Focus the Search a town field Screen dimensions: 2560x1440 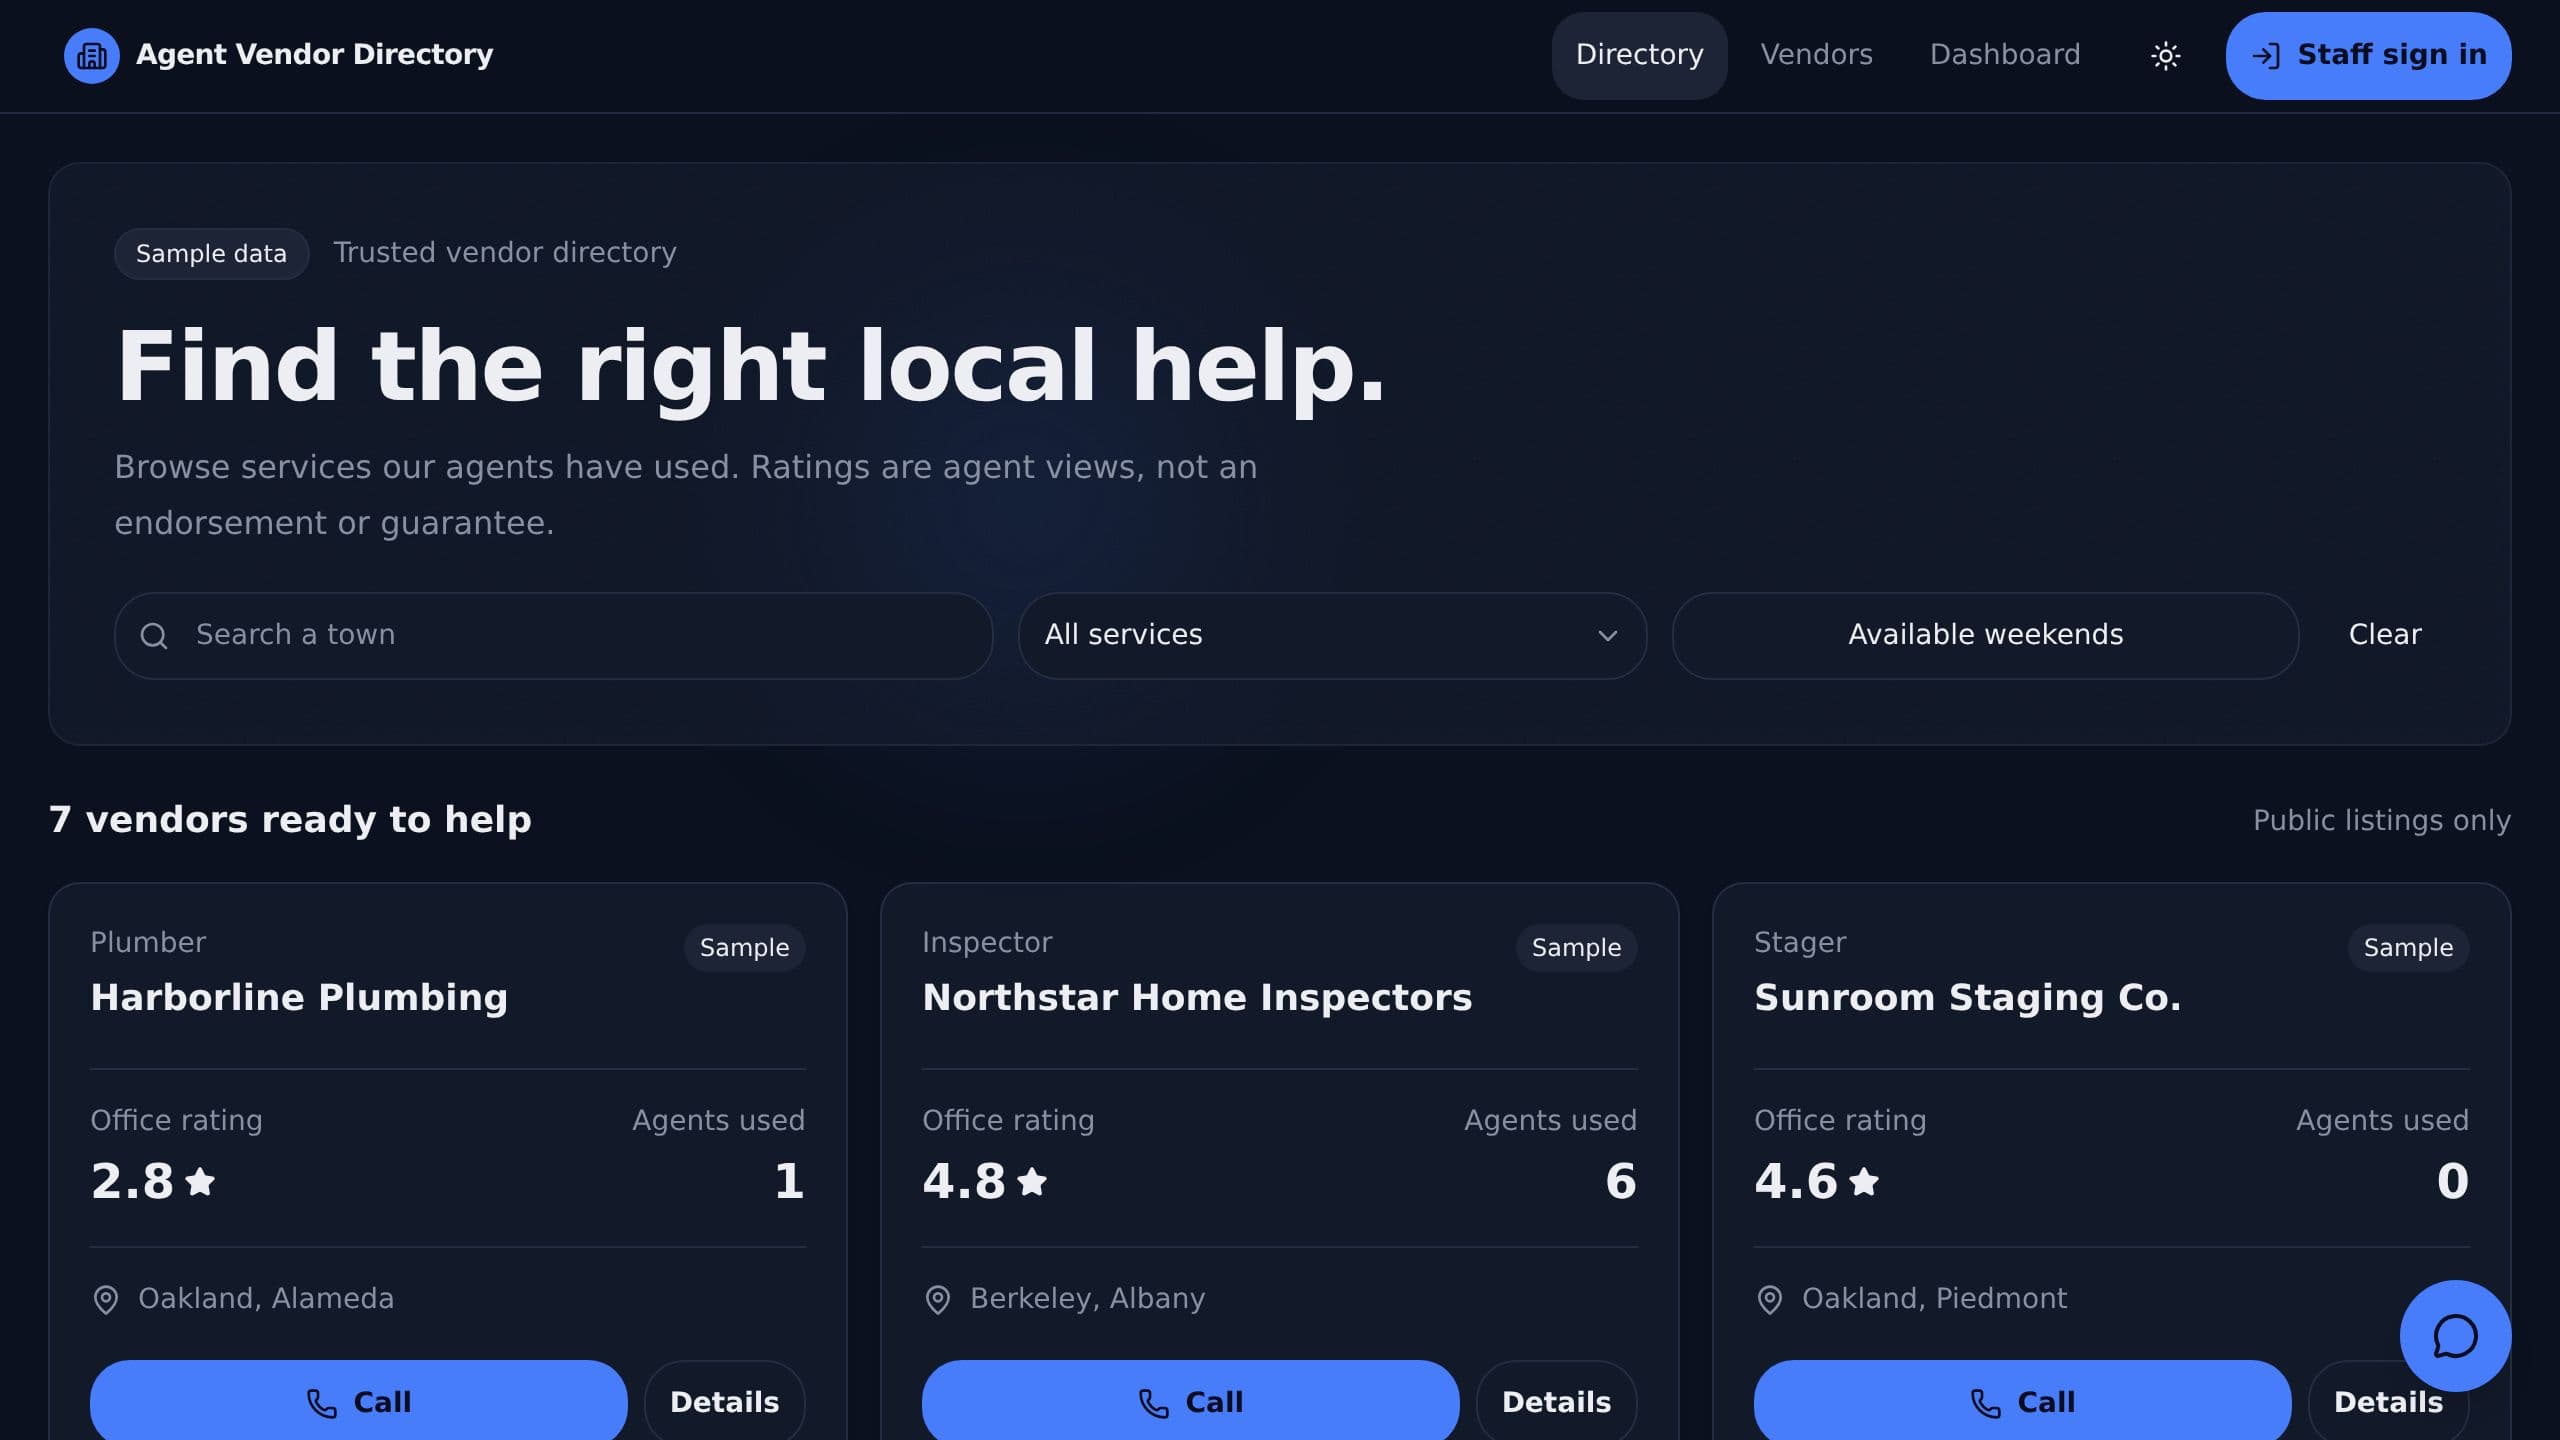click(x=553, y=636)
